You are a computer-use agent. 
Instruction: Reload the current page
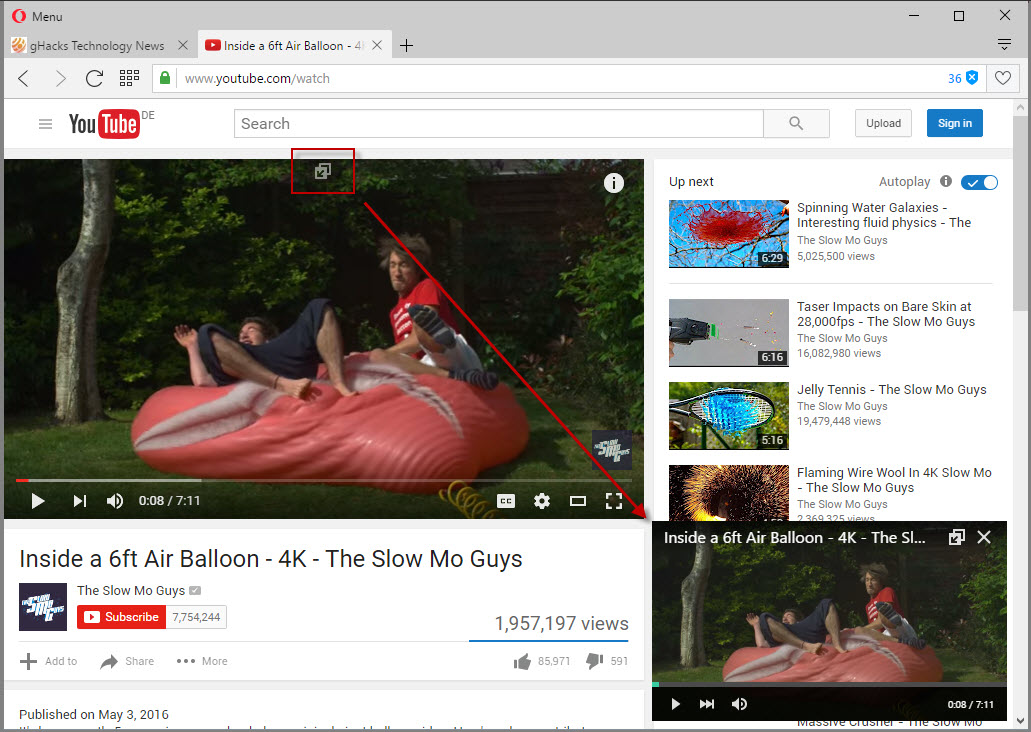[95, 79]
